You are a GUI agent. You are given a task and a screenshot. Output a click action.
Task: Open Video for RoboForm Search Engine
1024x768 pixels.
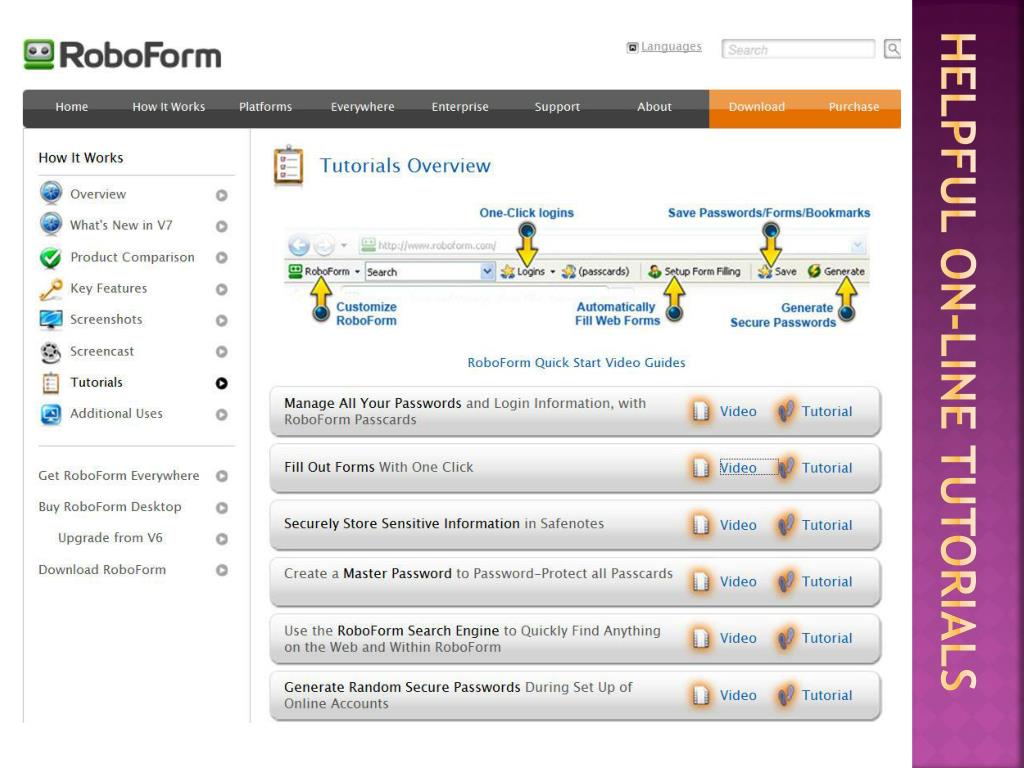pos(738,638)
